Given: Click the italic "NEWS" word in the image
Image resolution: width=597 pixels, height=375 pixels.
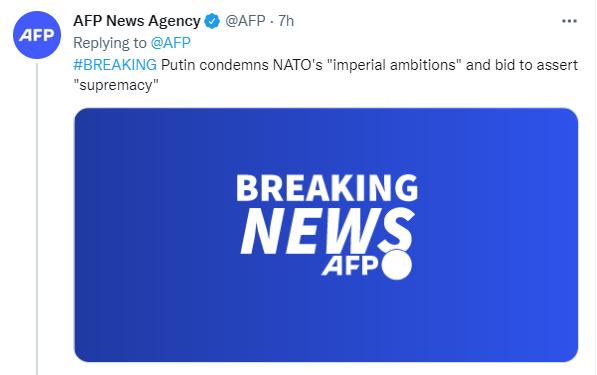Looking at the screenshot, I should coord(328,231).
